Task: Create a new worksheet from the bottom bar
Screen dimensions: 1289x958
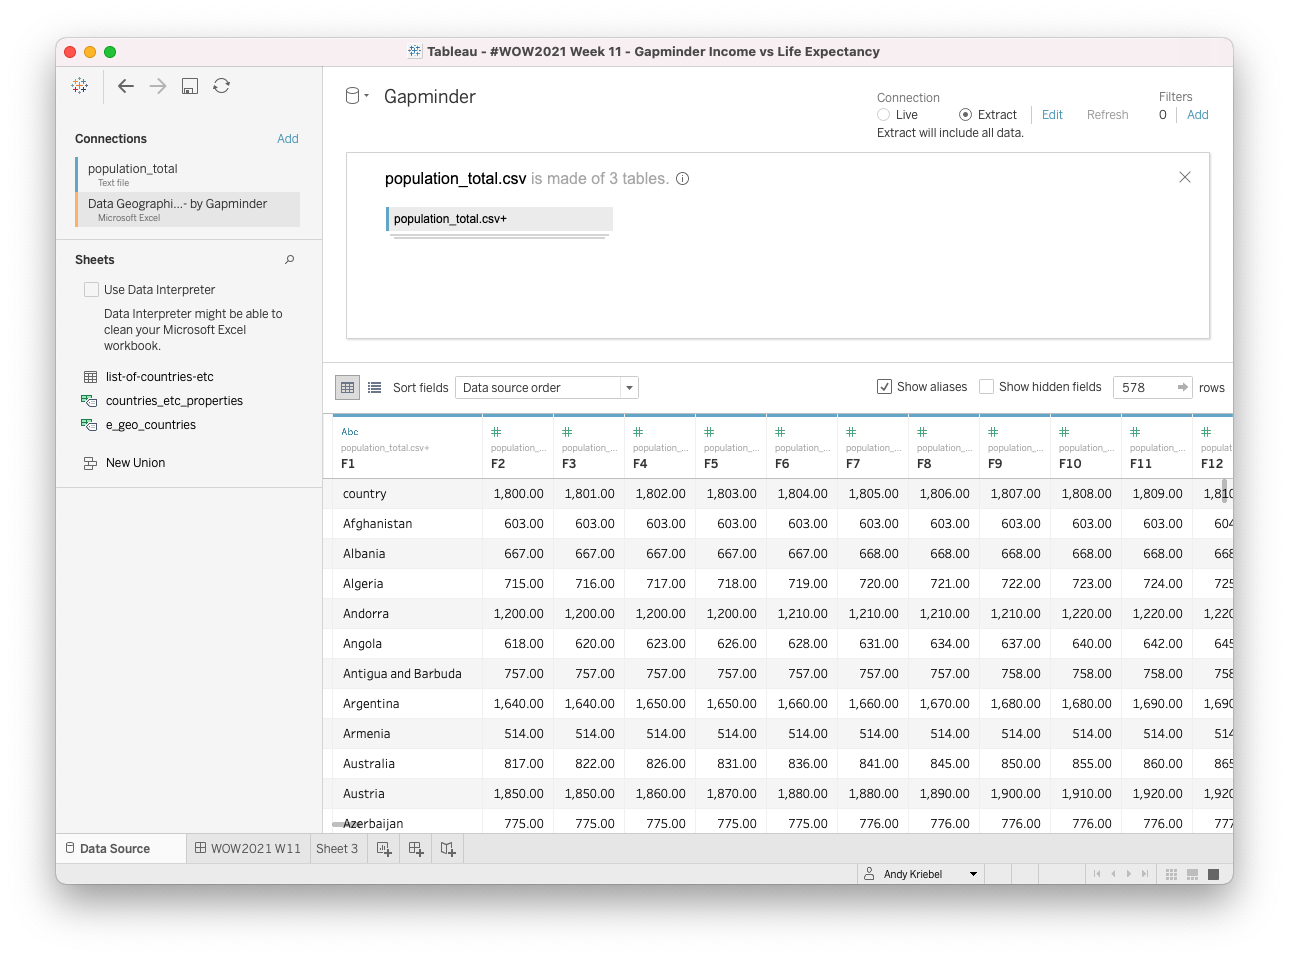Action: (x=384, y=849)
